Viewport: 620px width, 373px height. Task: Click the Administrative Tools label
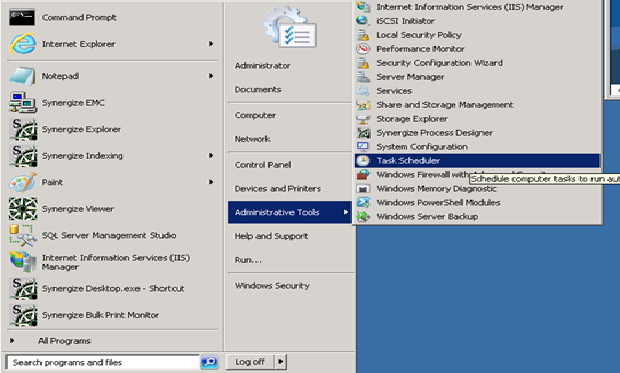pyautogui.click(x=277, y=212)
